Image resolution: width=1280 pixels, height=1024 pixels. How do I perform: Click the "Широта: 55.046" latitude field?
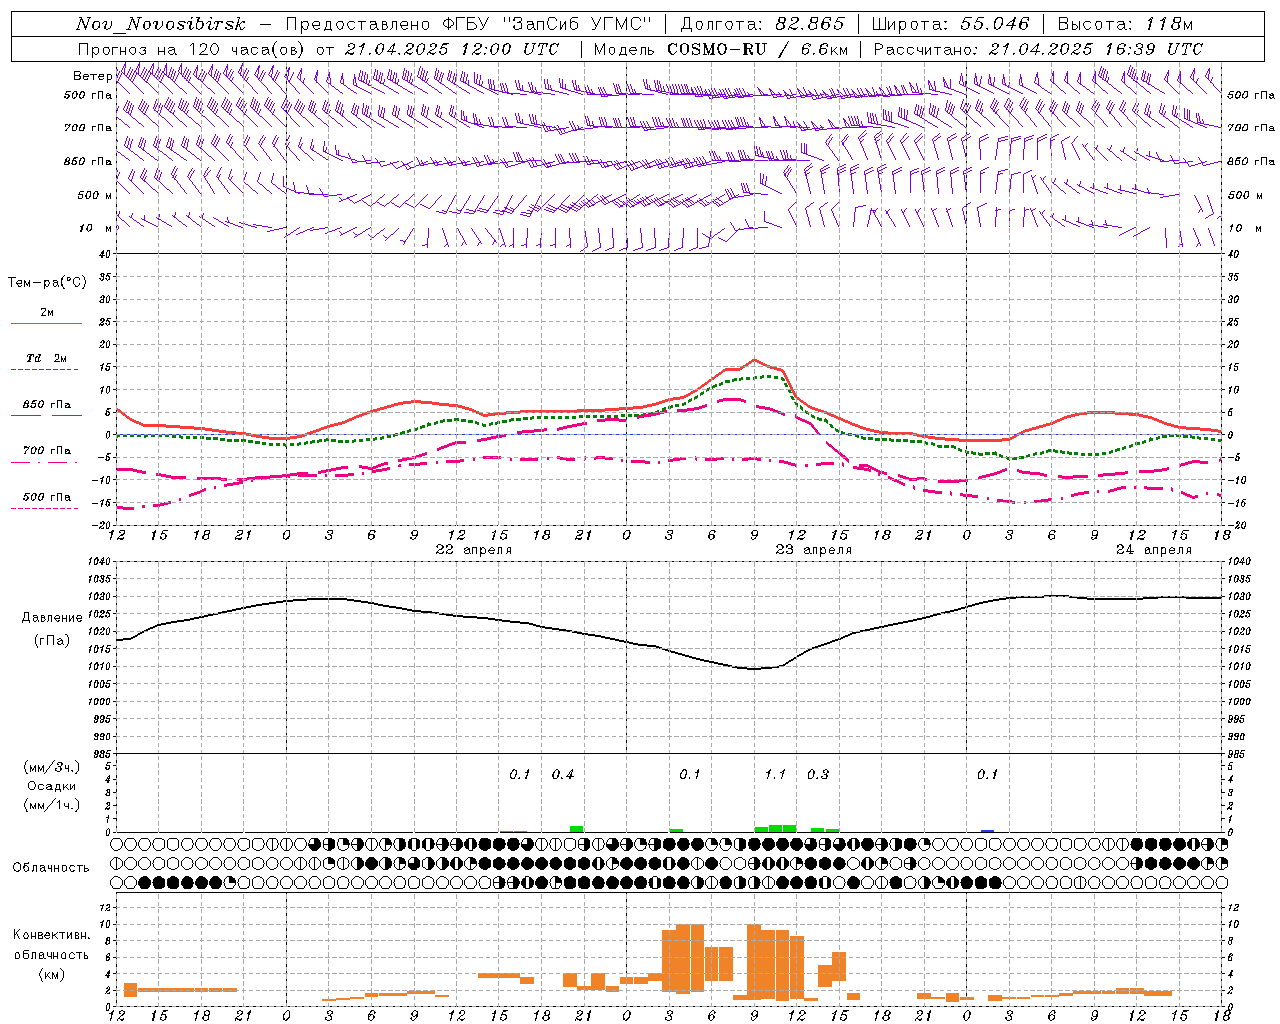951,24
